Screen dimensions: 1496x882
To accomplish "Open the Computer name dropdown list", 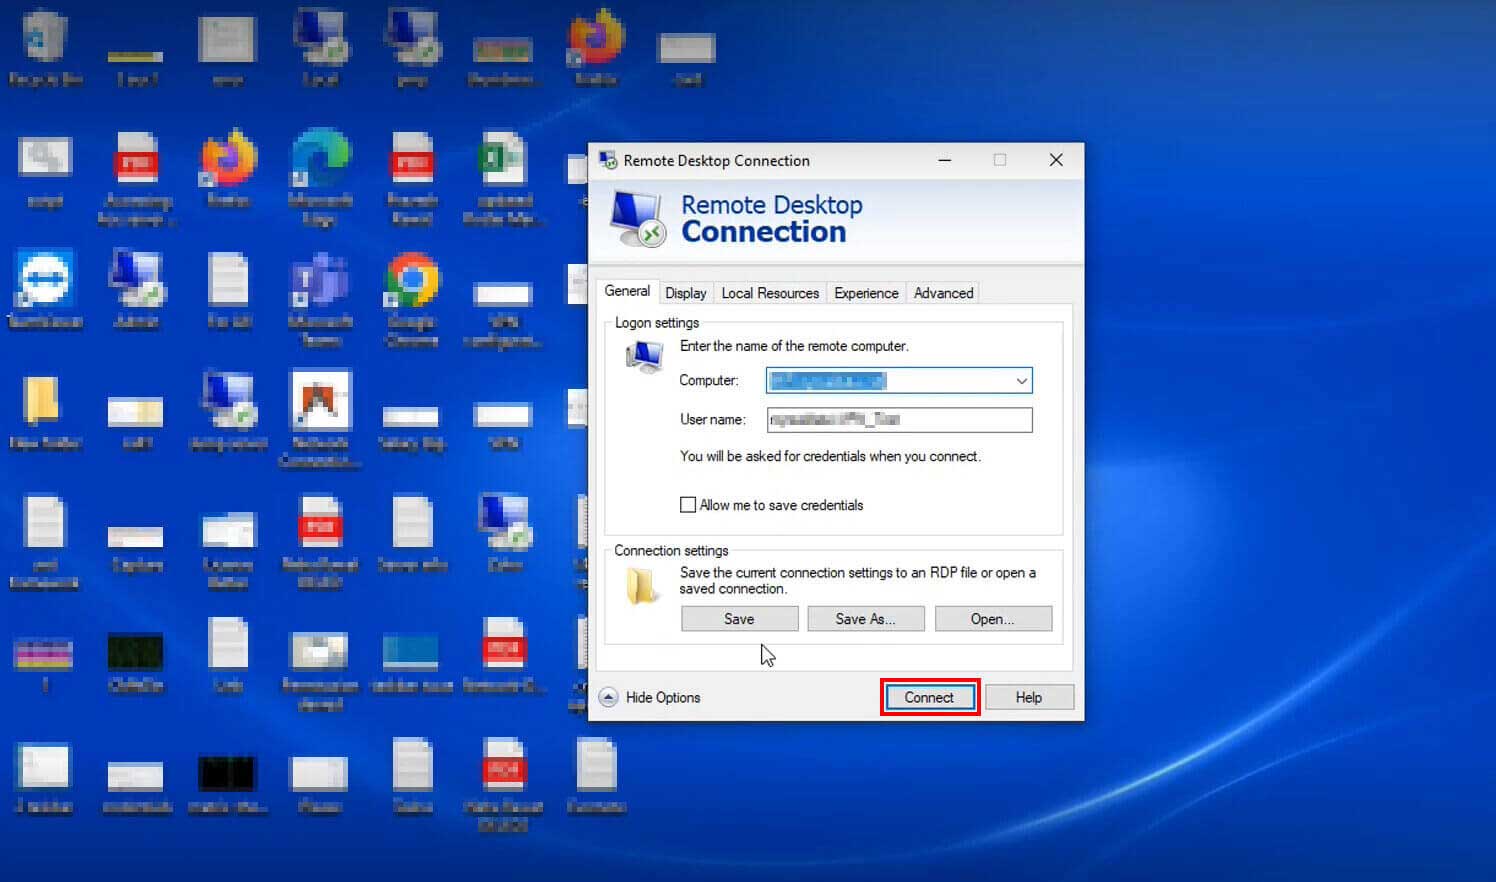I will (1021, 380).
